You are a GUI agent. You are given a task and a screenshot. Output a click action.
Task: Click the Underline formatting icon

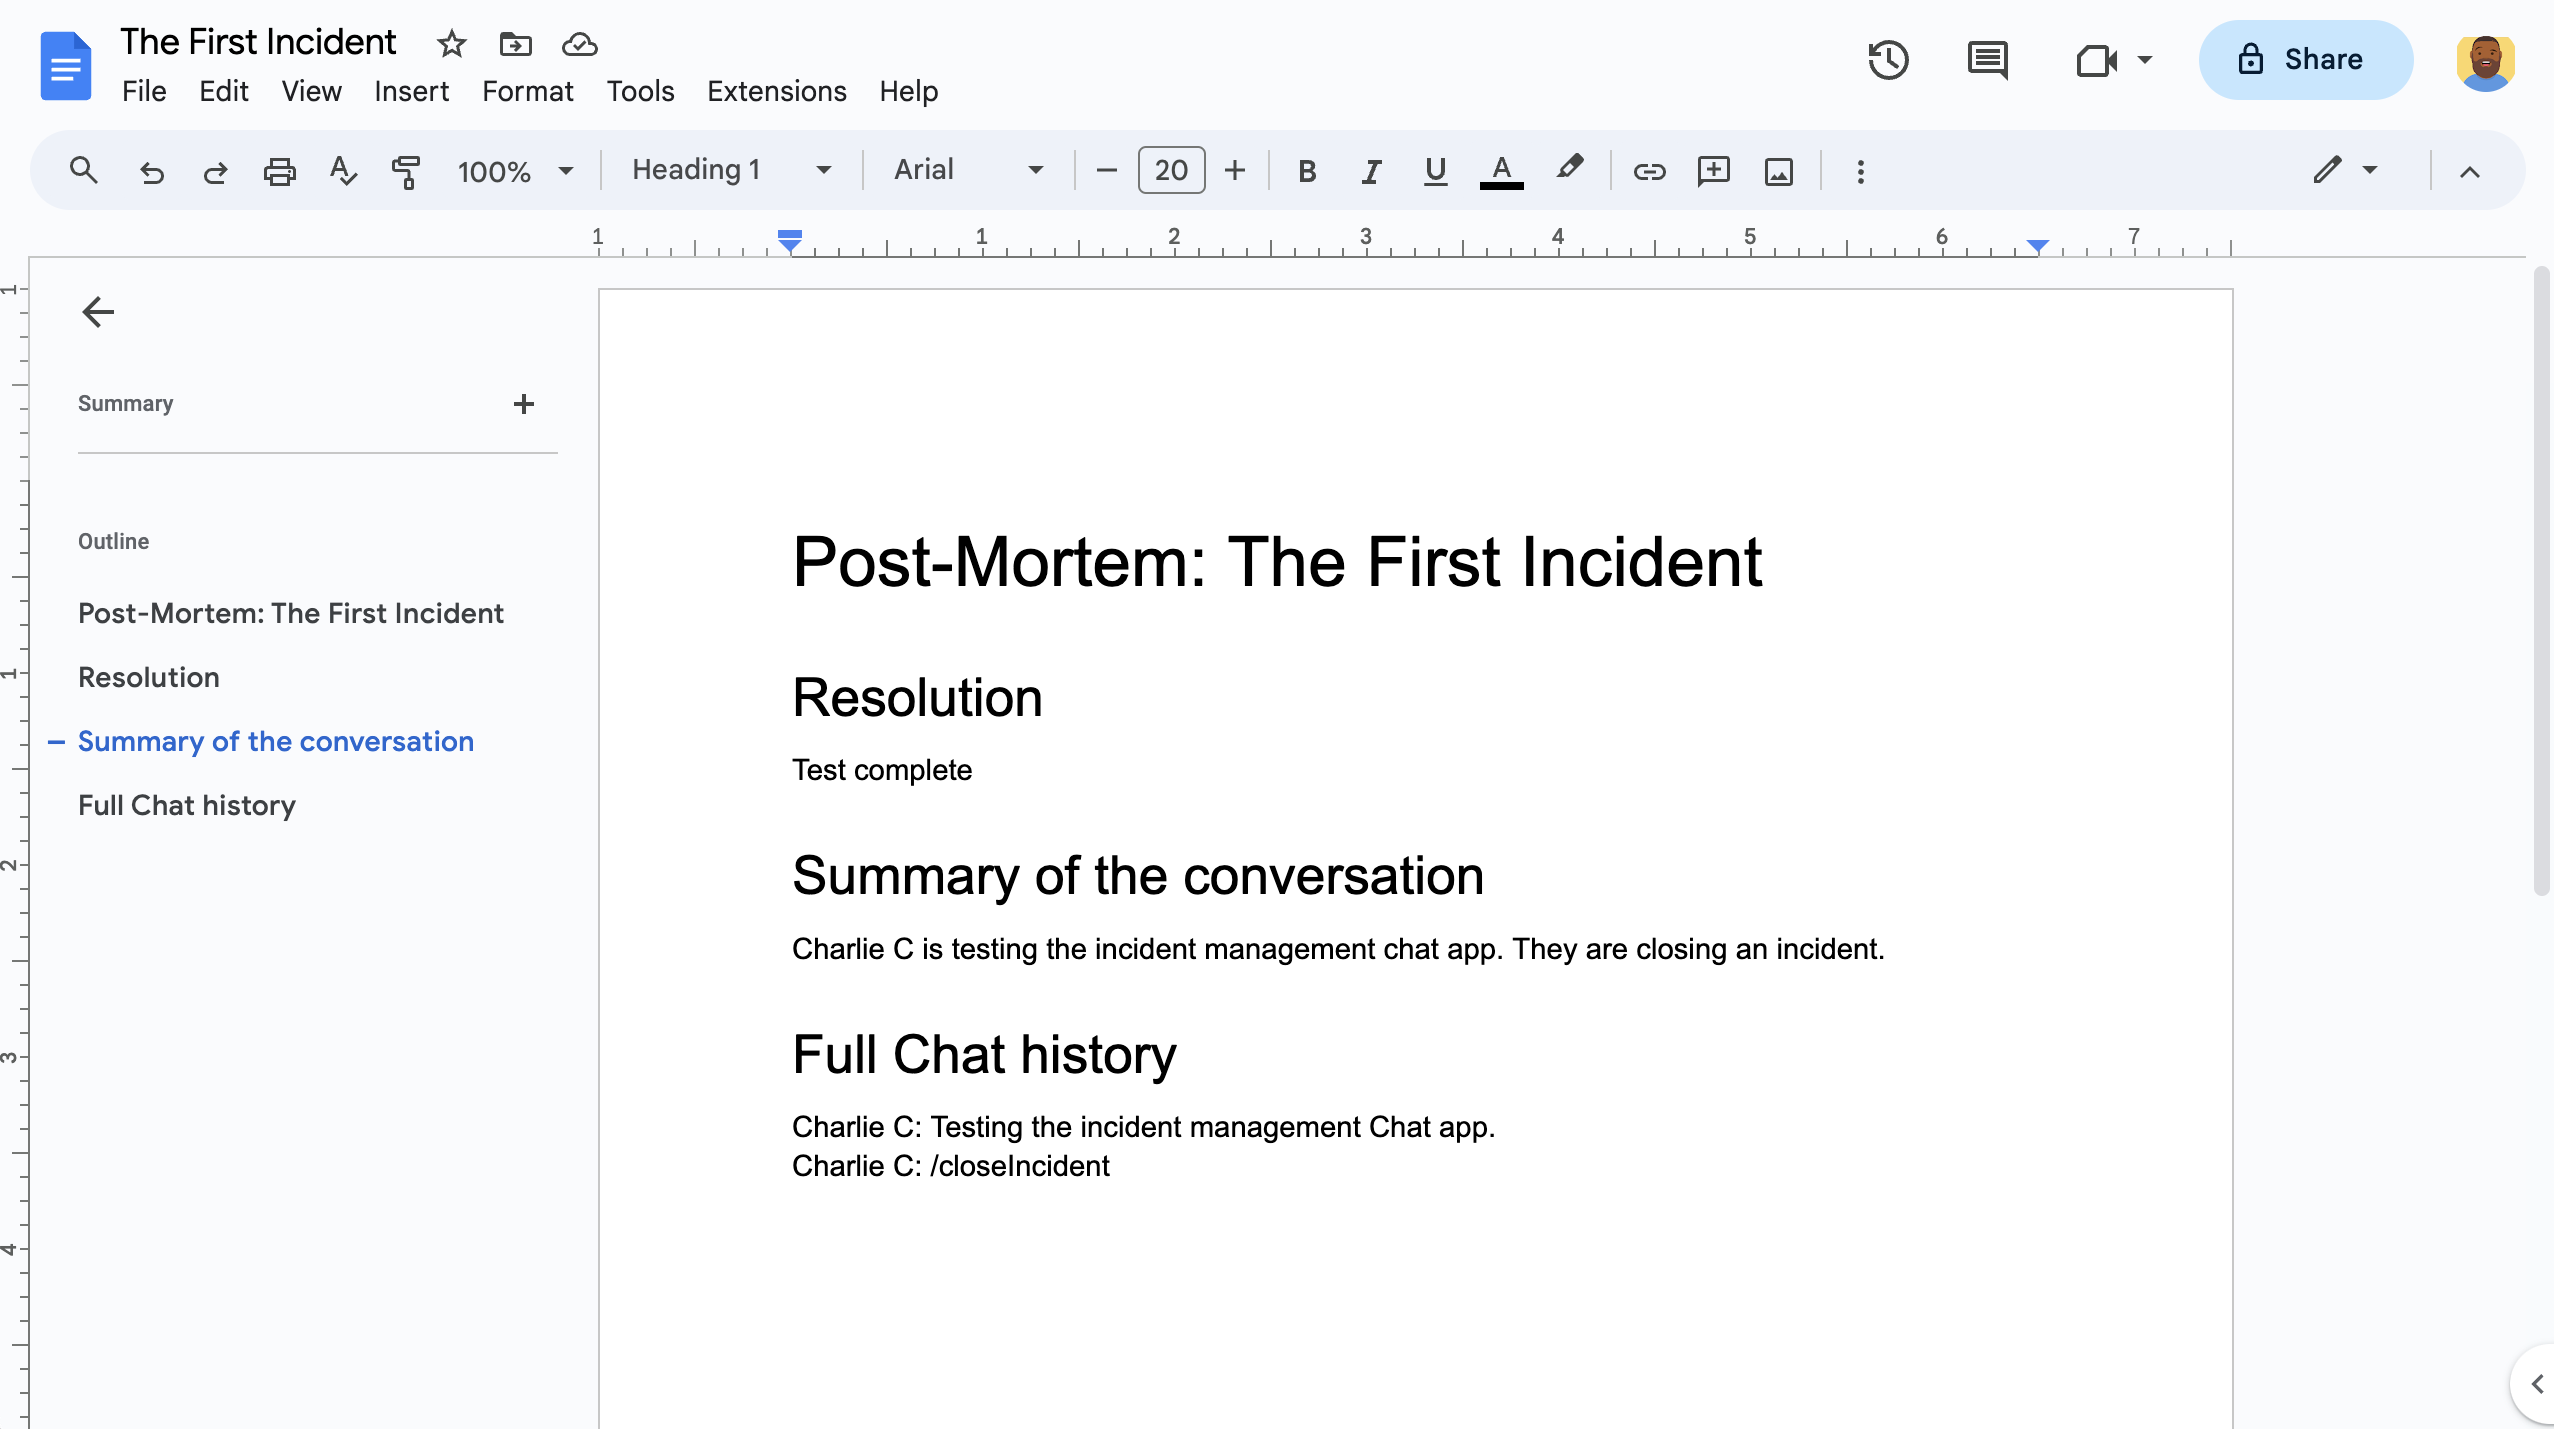(x=1433, y=170)
